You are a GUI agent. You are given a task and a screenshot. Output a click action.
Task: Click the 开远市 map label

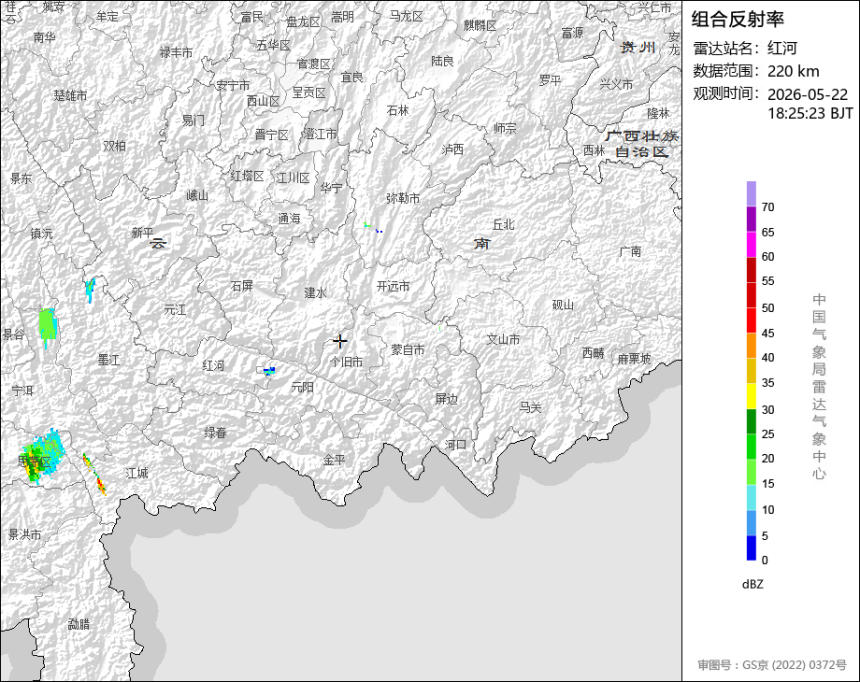(x=393, y=286)
